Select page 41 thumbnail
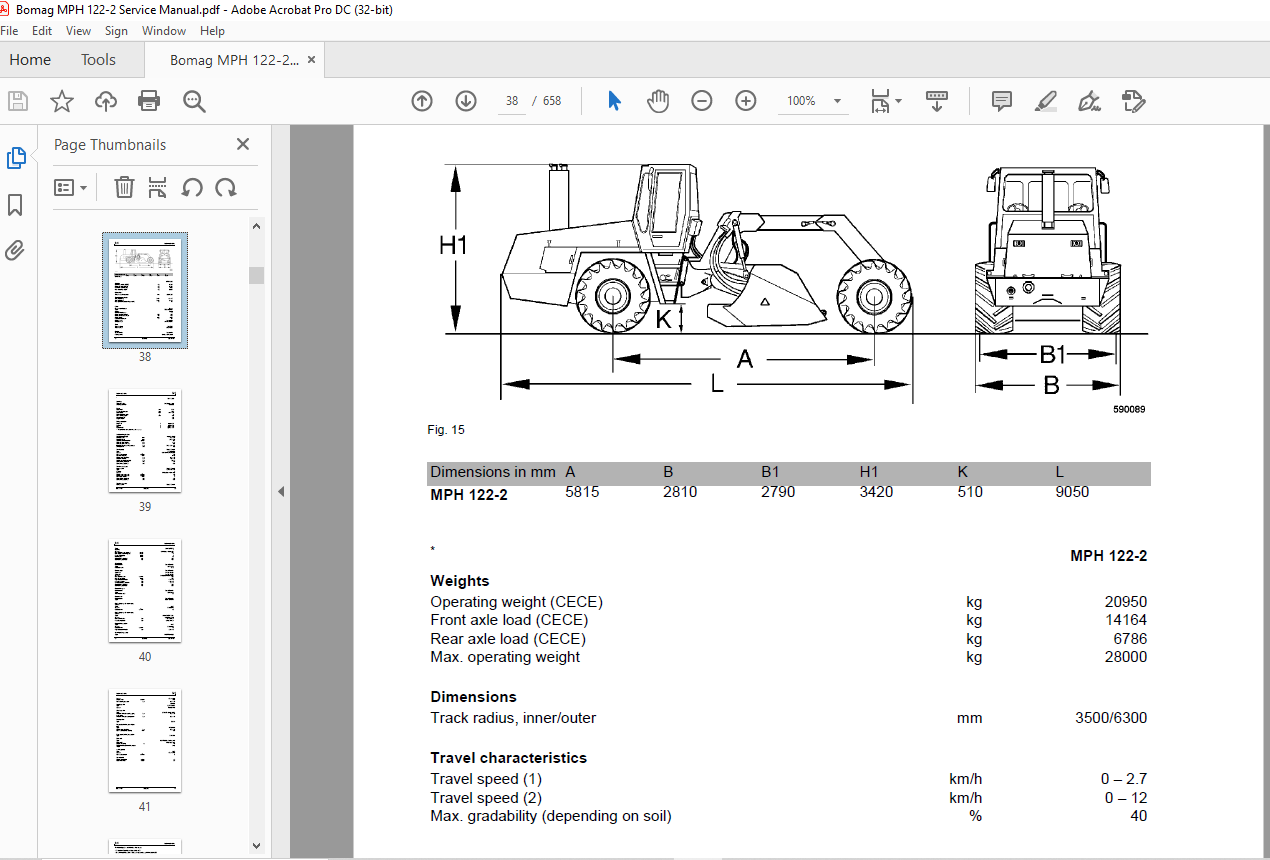1270x860 pixels. [x=145, y=740]
